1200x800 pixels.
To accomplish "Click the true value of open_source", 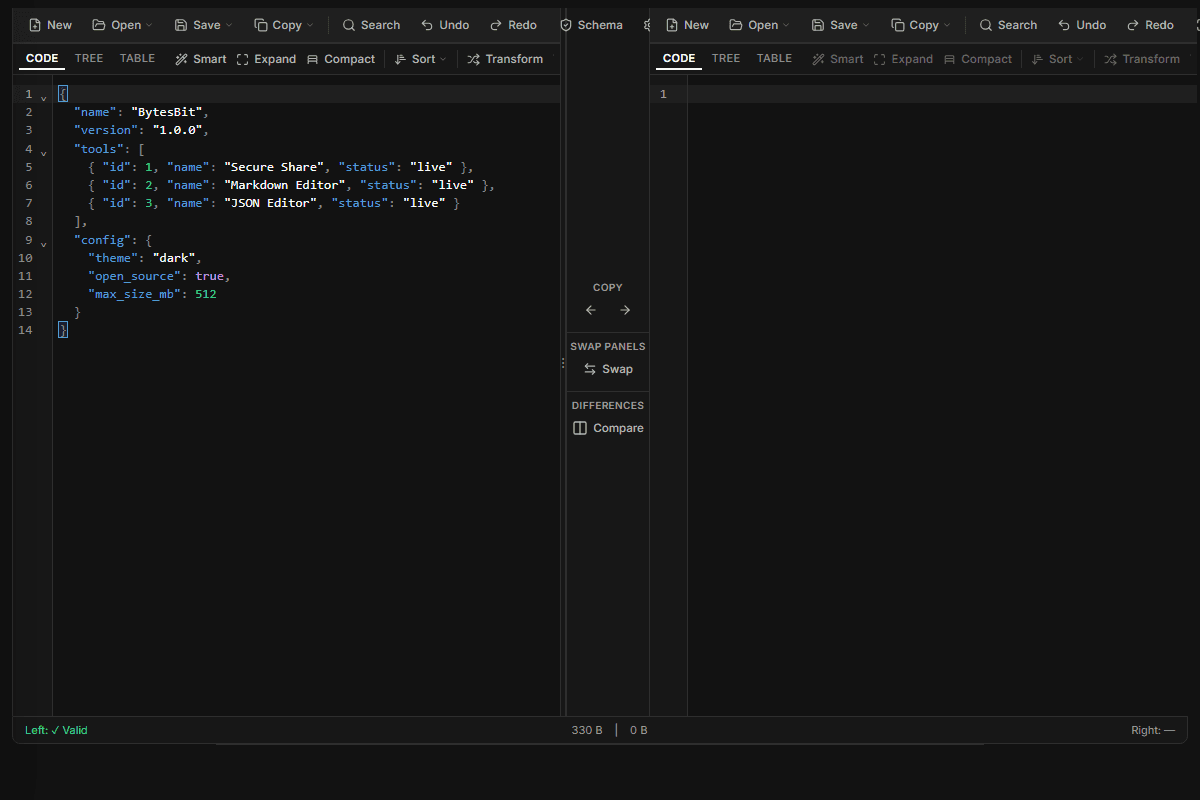I will [210, 276].
